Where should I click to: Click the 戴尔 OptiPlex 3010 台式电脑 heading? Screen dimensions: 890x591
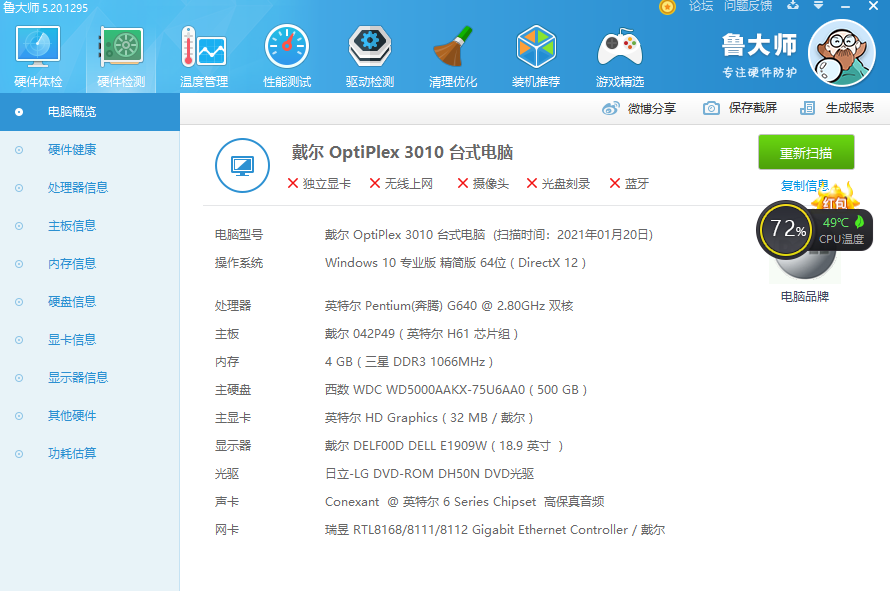[402, 152]
